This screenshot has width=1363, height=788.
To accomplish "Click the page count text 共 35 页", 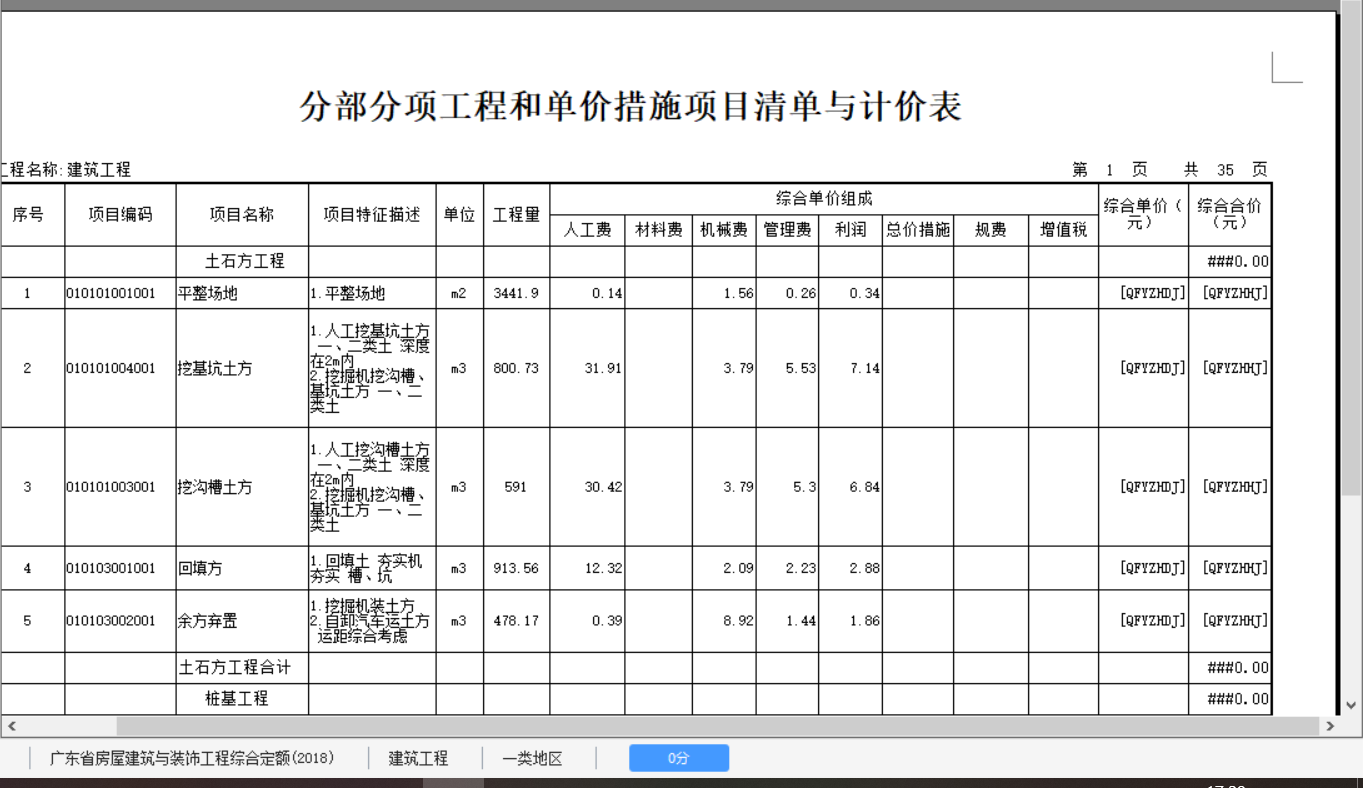I will pos(1226,170).
